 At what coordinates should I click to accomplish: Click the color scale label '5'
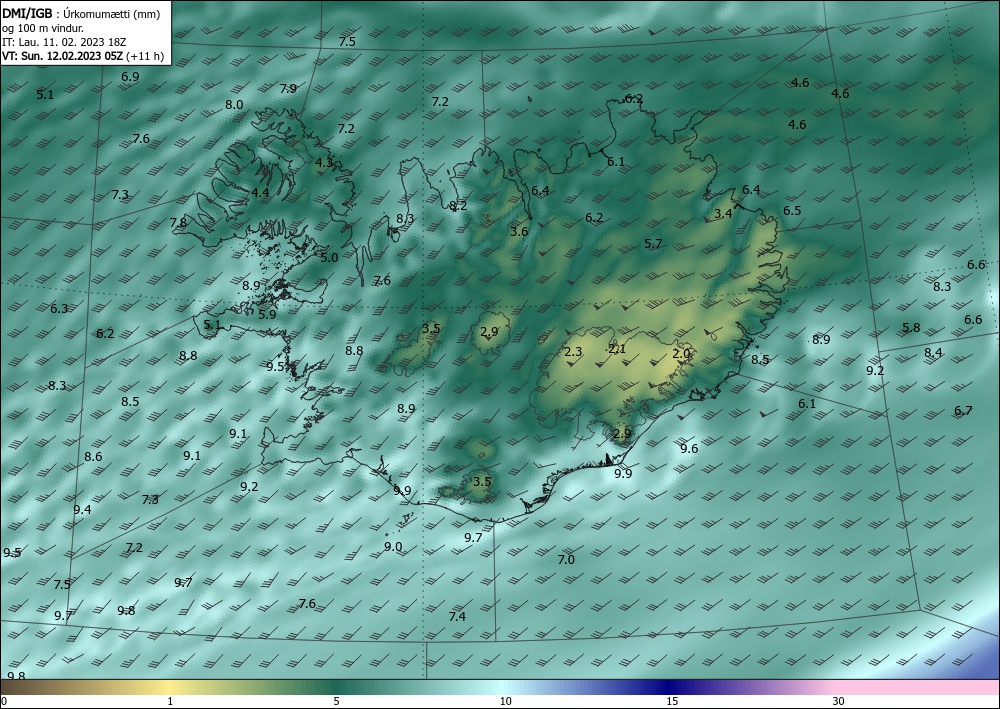point(336,701)
